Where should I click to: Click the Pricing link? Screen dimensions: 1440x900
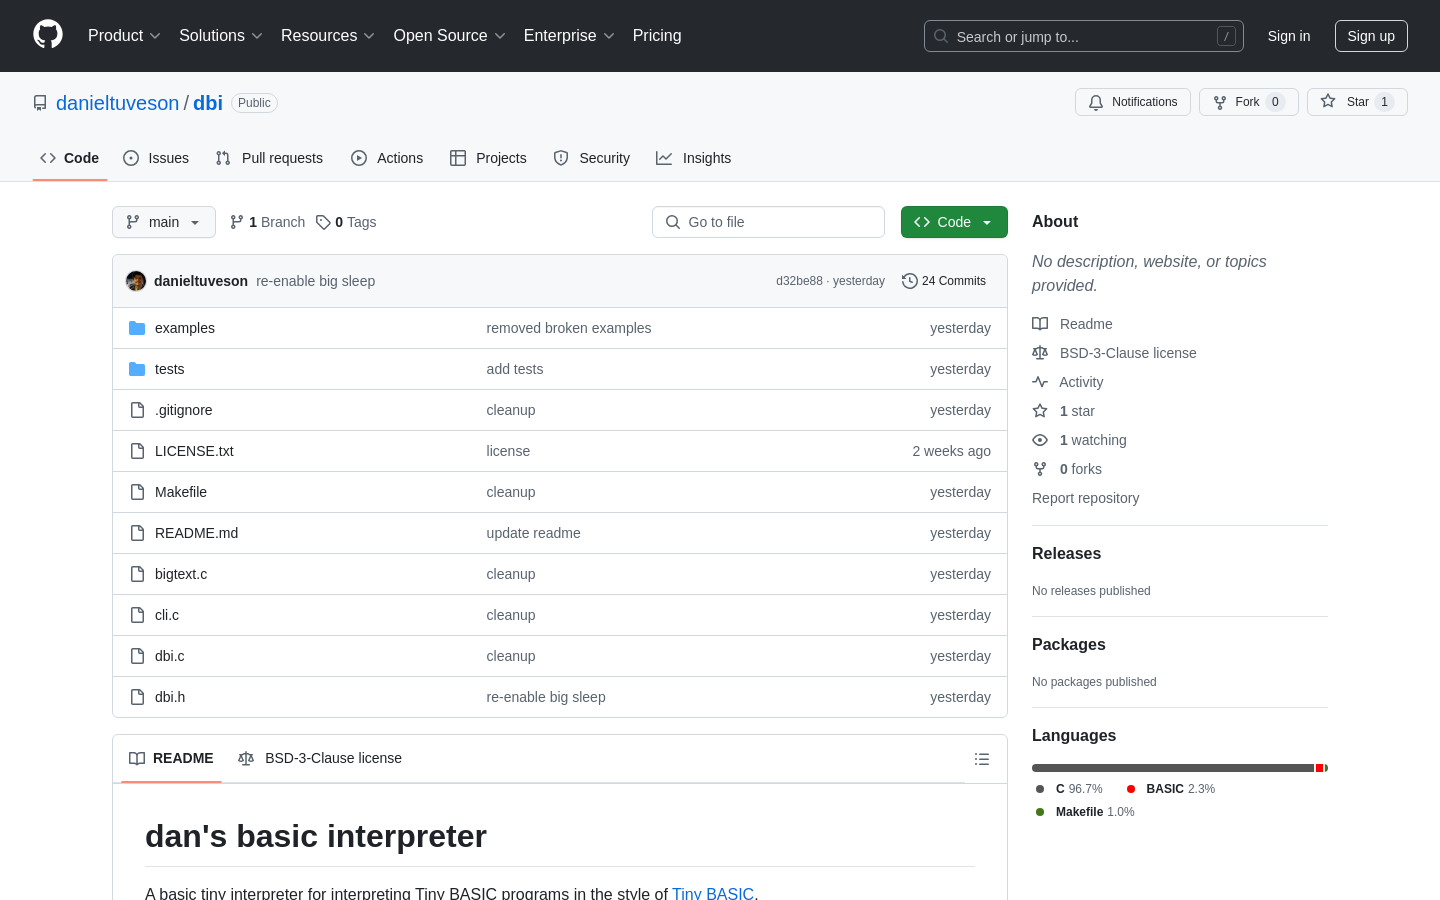point(657,36)
